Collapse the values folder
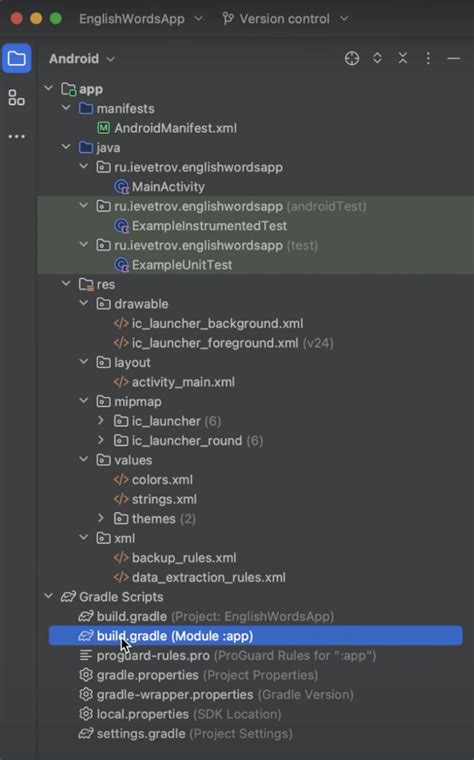 84,459
